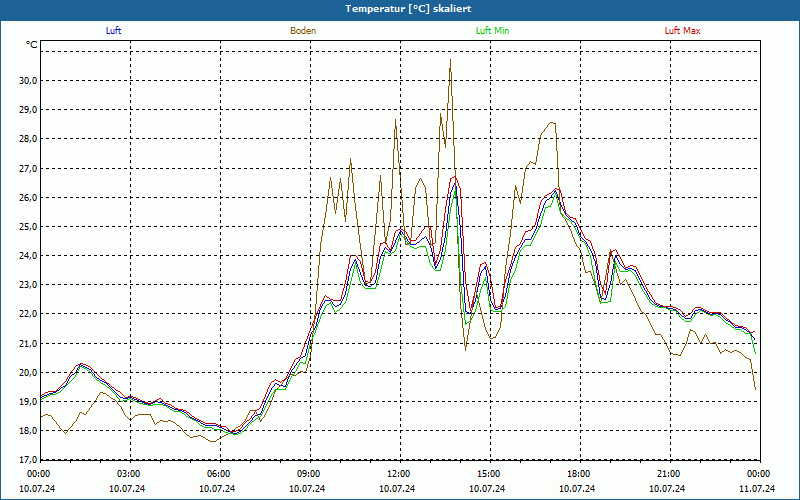Click the 15:00 time axis label
This screenshot has height=500, width=800.
(x=490, y=474)
